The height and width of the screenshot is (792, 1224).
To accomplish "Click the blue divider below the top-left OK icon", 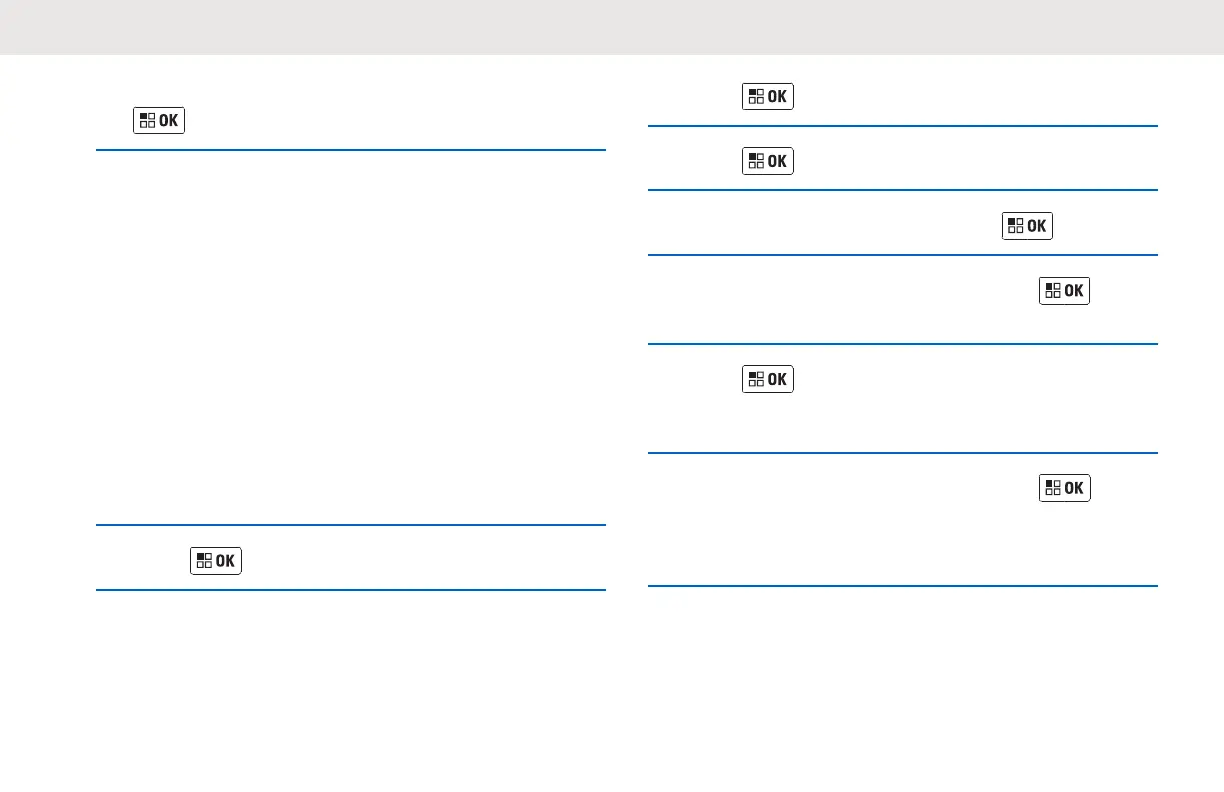I will 350,150.
